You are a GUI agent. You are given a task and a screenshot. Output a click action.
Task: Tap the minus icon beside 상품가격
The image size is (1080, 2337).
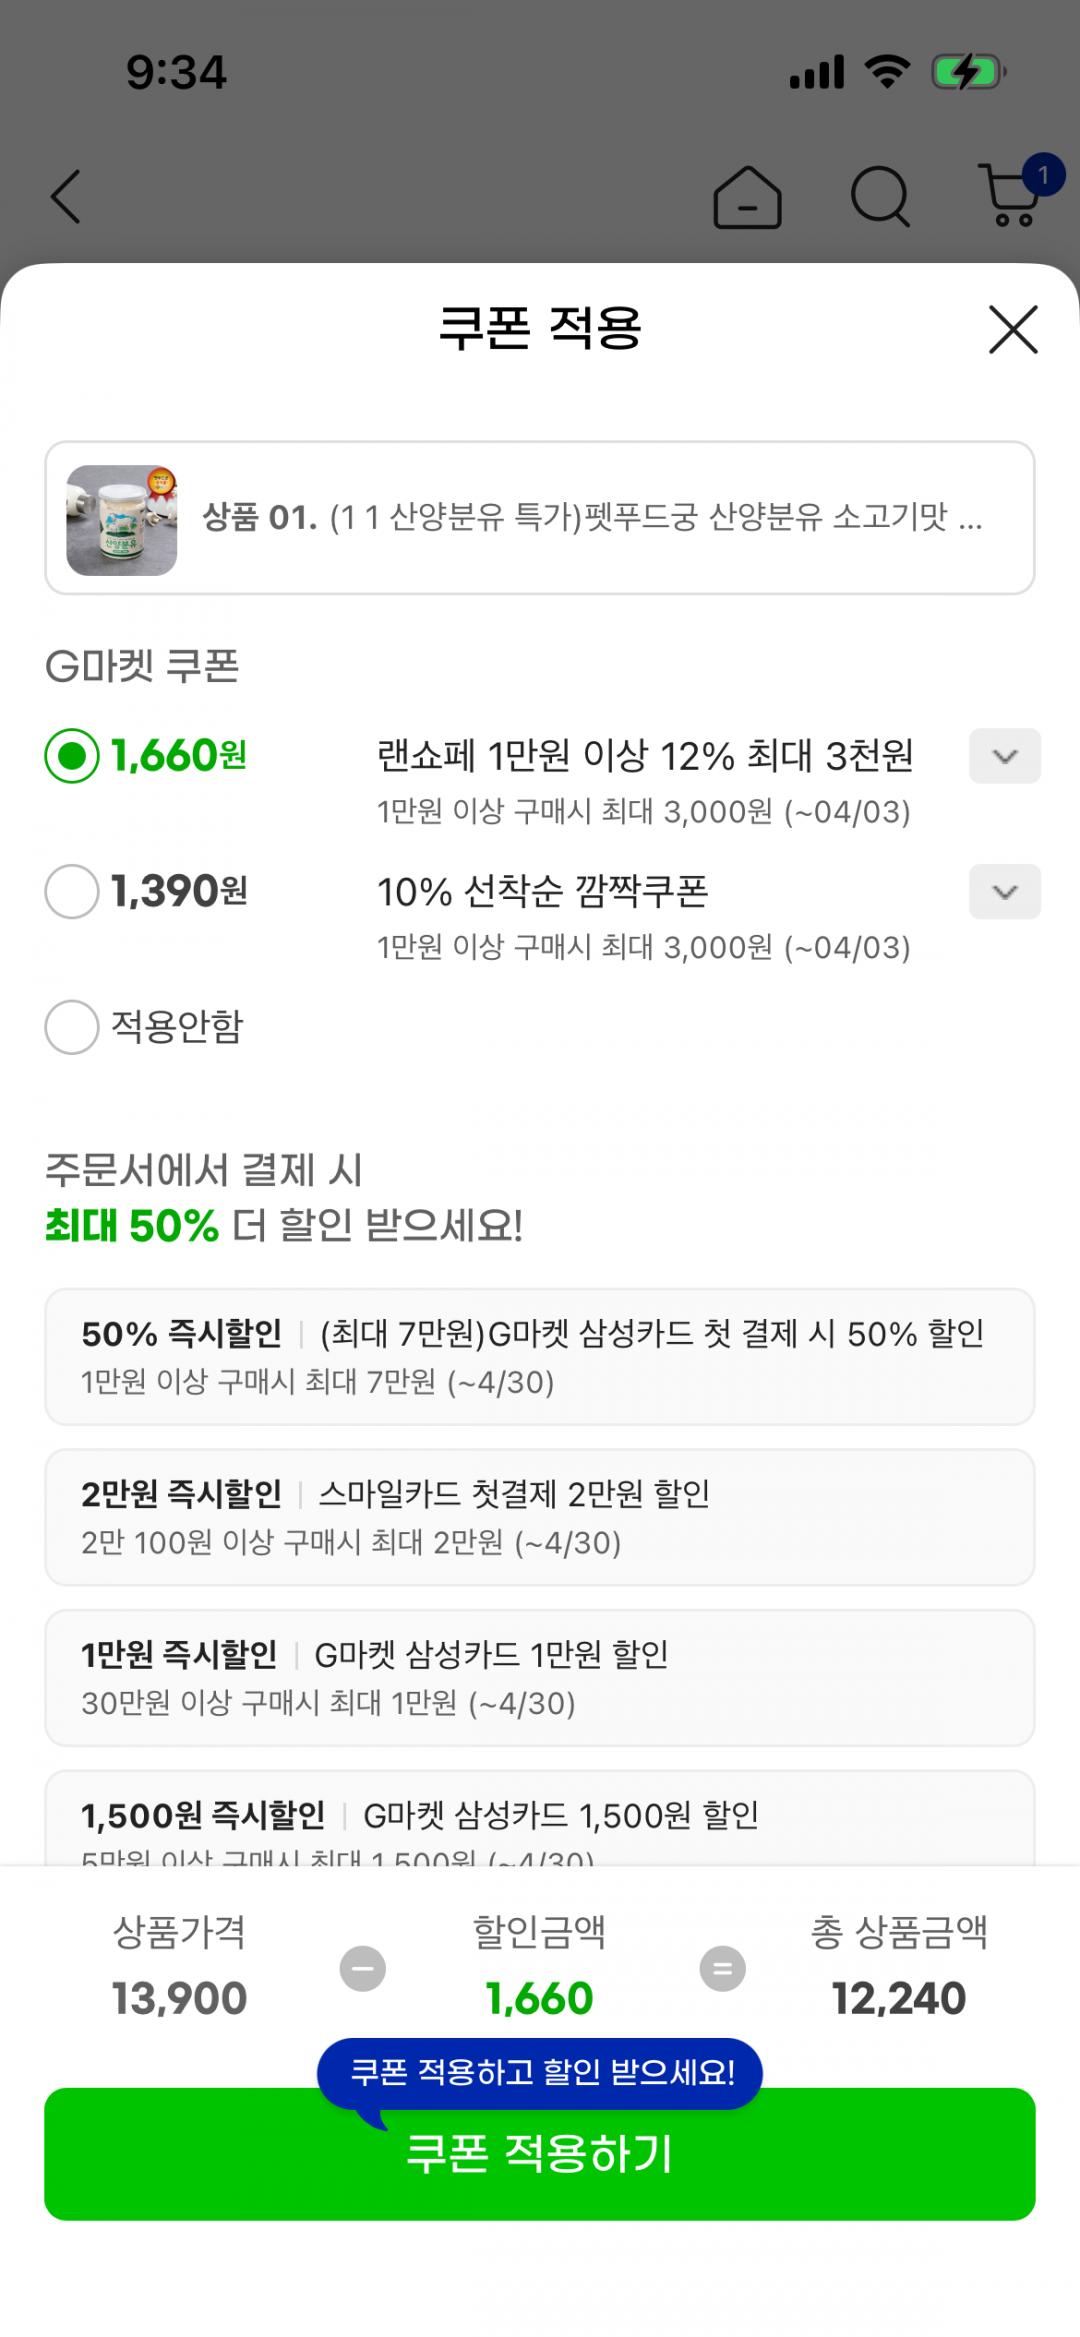pyautogui.click(x=363, y=1969)
